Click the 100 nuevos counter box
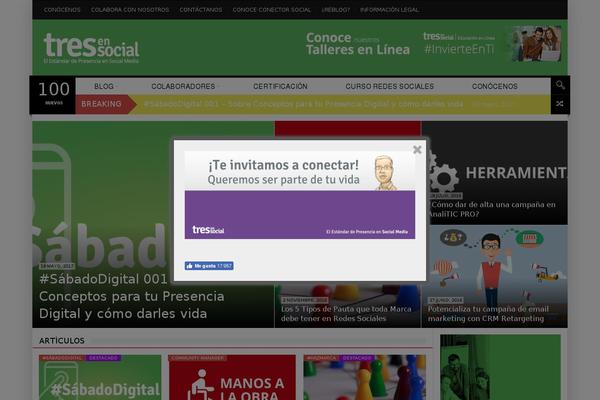 click(x=54, y=95)
